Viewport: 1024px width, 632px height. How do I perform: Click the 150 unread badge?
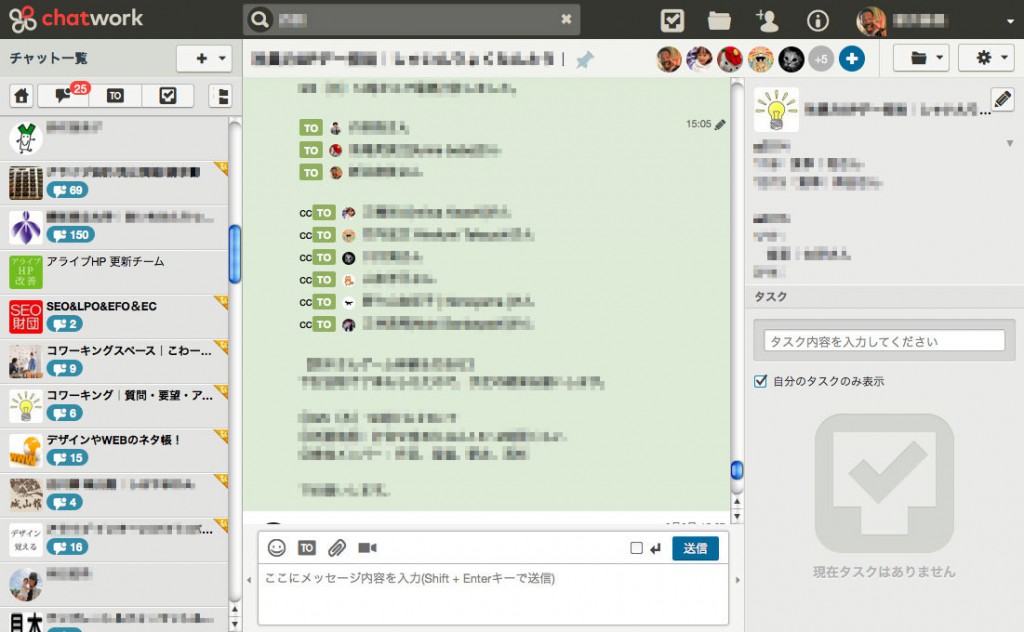71,235
